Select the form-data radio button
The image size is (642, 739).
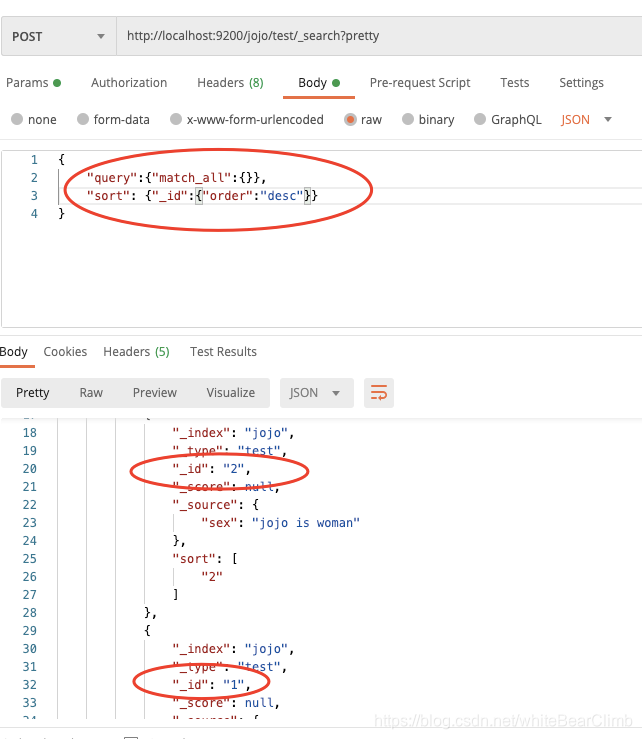coord(83,119)
